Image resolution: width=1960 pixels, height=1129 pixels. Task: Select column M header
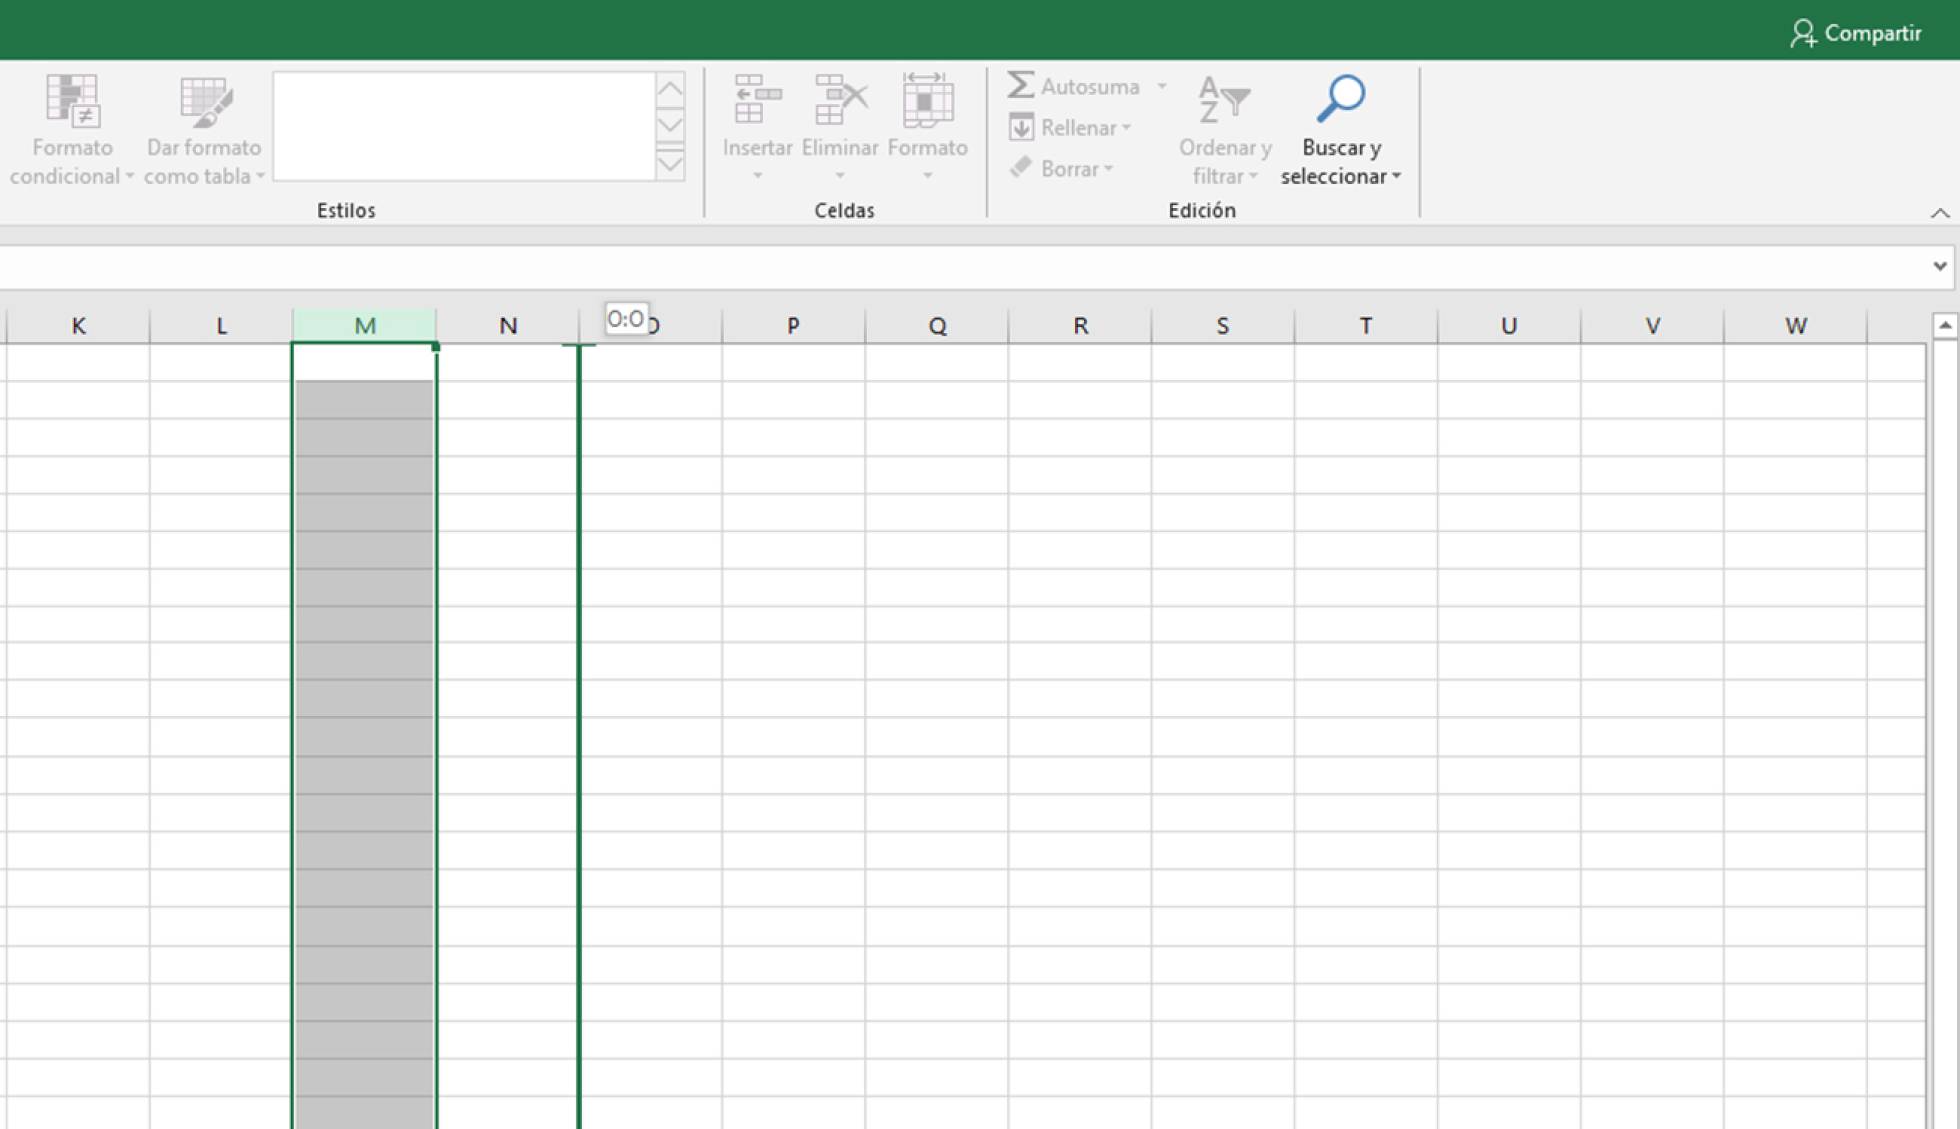363,324
